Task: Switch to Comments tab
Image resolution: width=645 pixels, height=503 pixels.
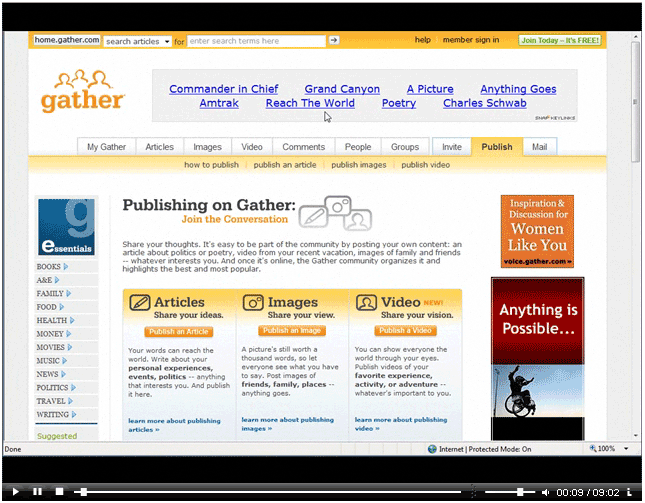Action: pos(304,147)
